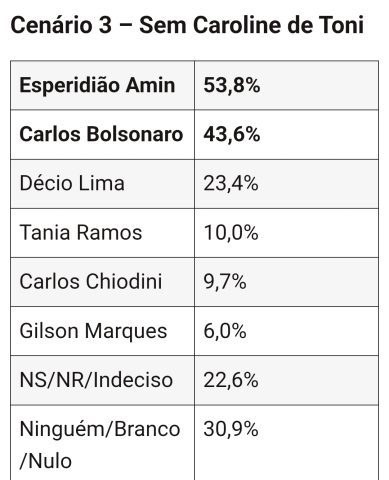Click the word Cenário in the title

[51, 25]
